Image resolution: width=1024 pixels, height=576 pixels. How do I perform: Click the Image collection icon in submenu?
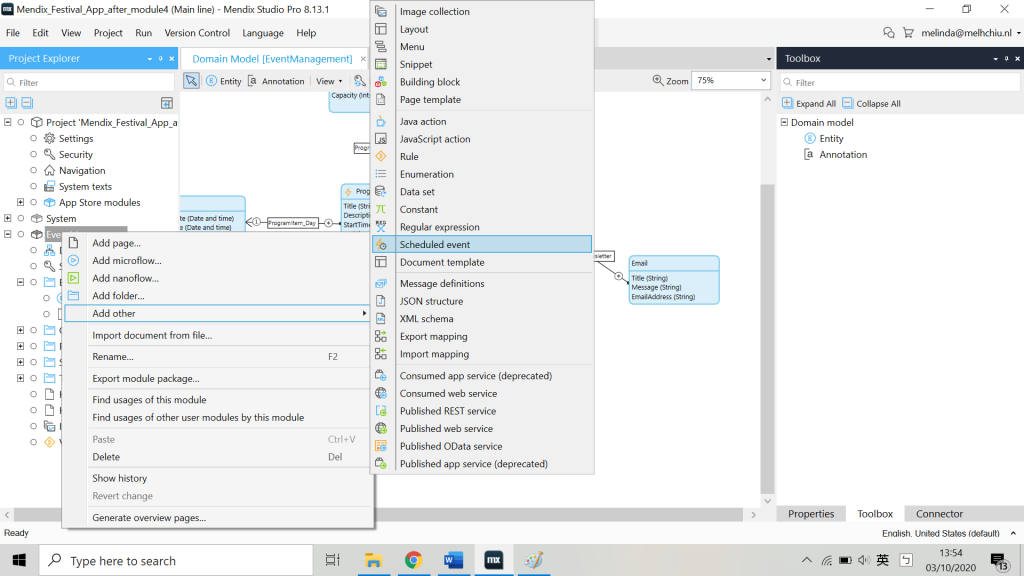[x=381, y=12]
